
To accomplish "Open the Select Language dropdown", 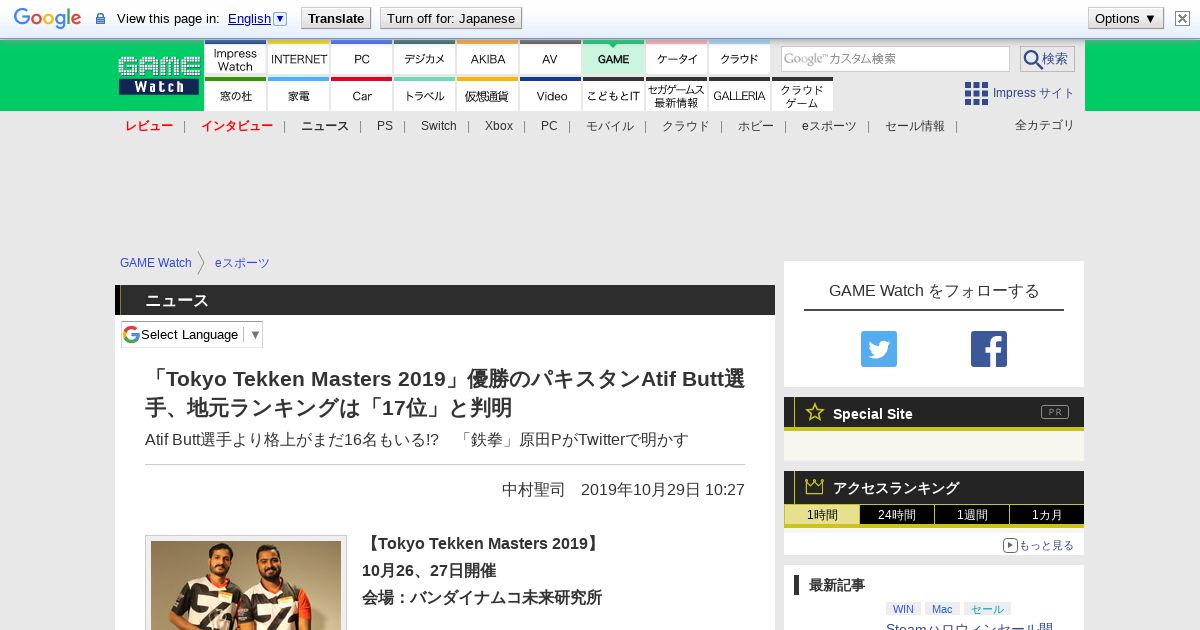I will tap(192, 334).
